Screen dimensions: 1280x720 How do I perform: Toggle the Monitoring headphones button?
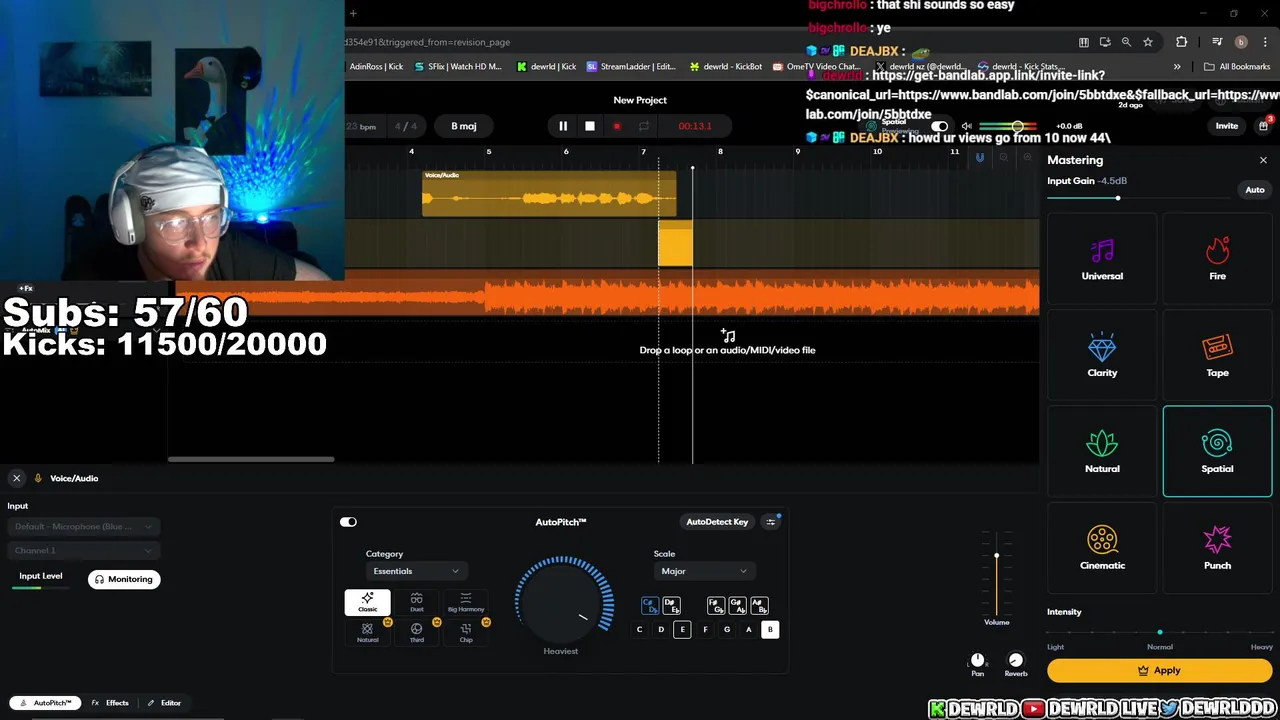(124, 579)
